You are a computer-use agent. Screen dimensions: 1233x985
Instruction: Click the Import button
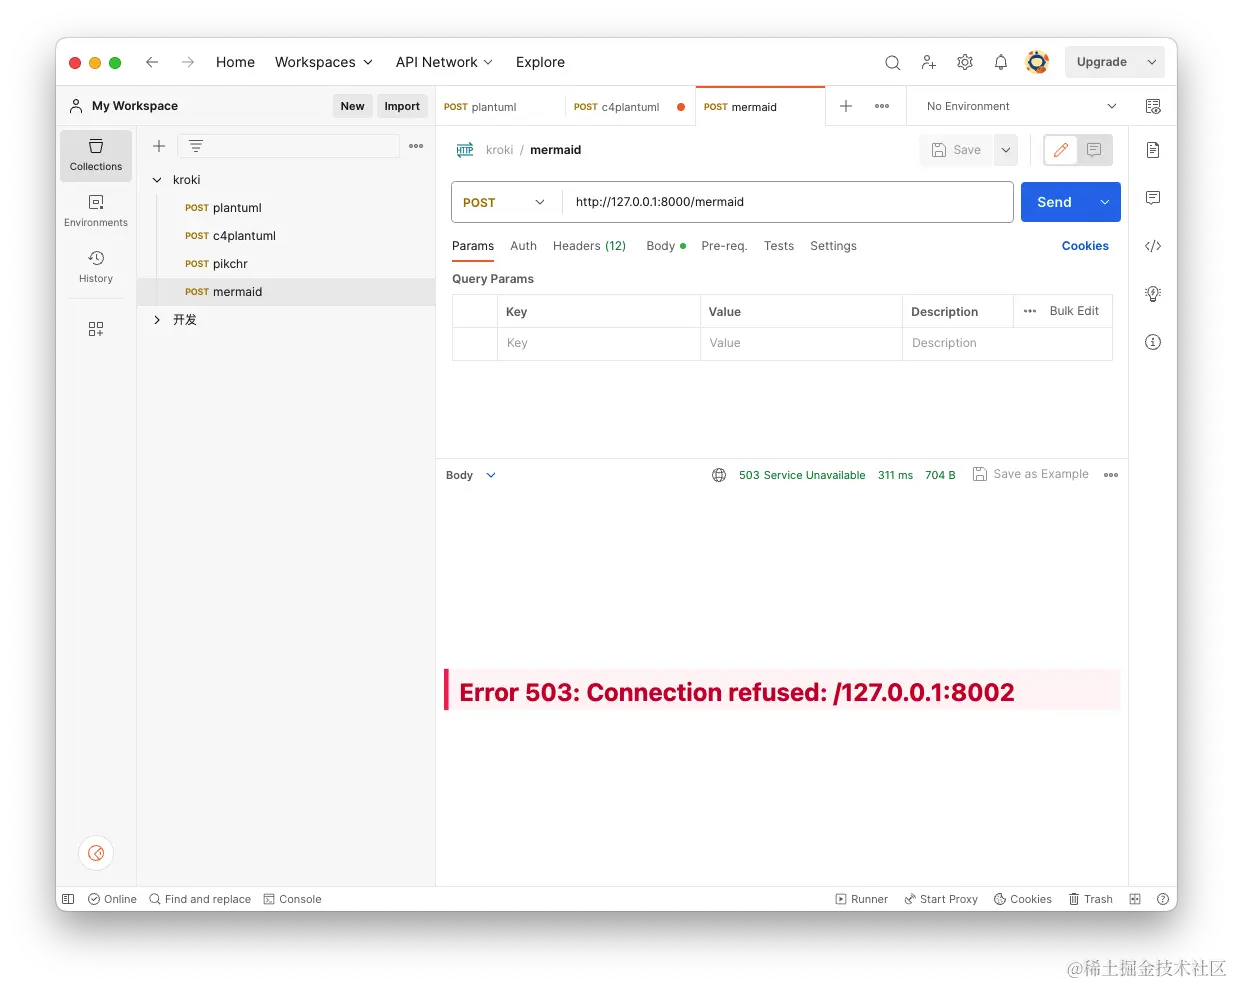(402, 106)
